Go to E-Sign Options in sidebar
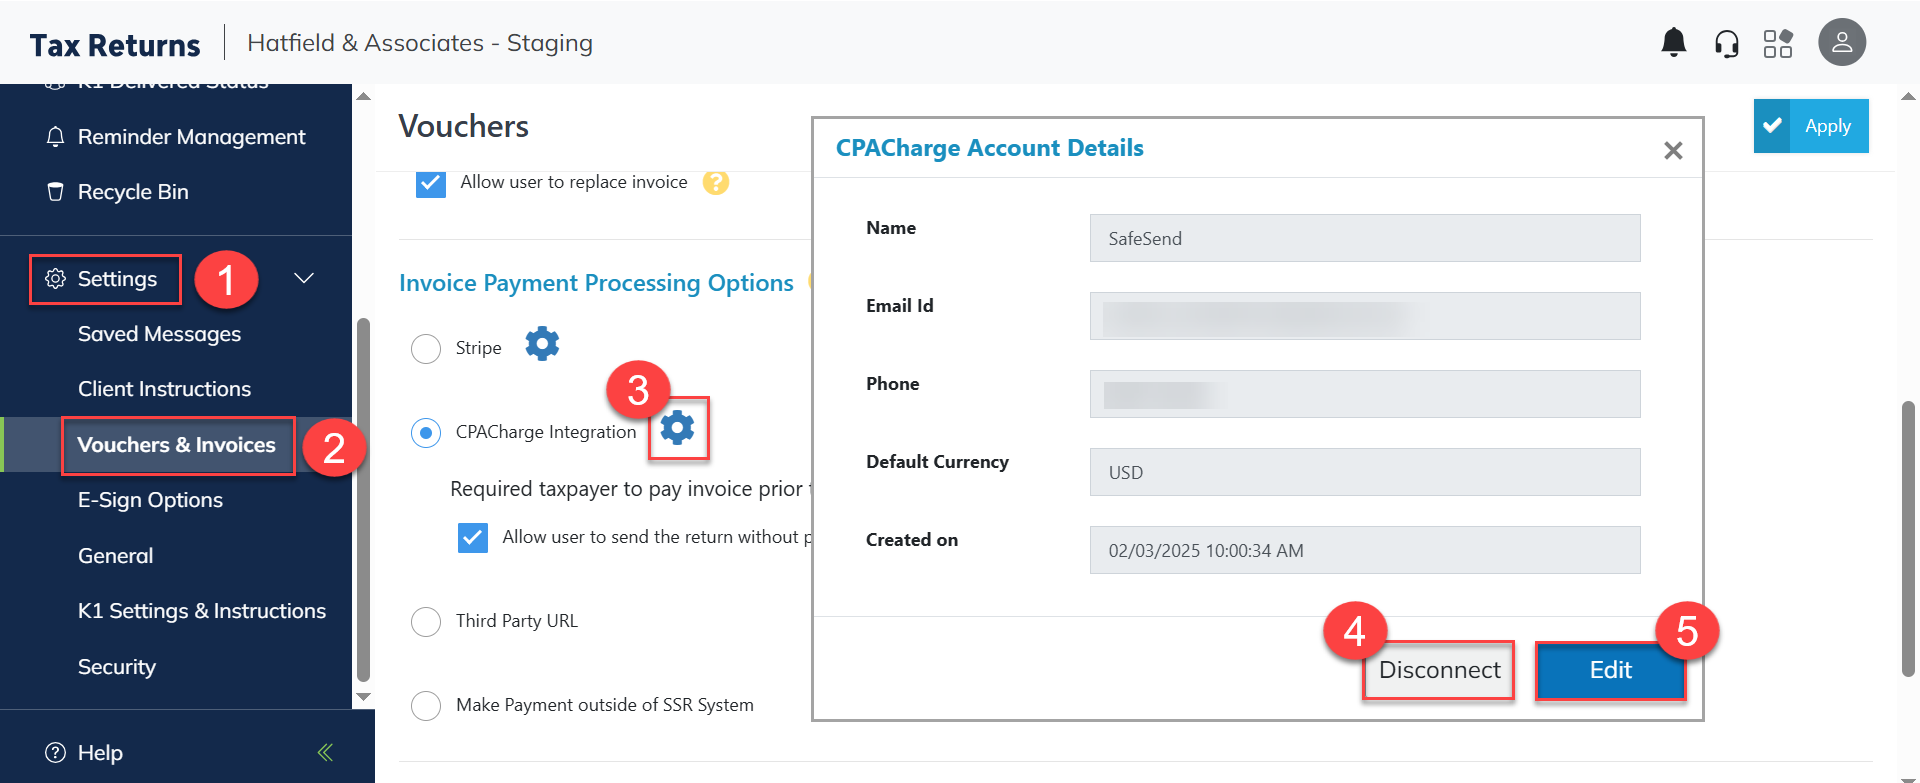The width and height of the screenshot is (1920, 783). pyautogui.click(x=150, y=500)
